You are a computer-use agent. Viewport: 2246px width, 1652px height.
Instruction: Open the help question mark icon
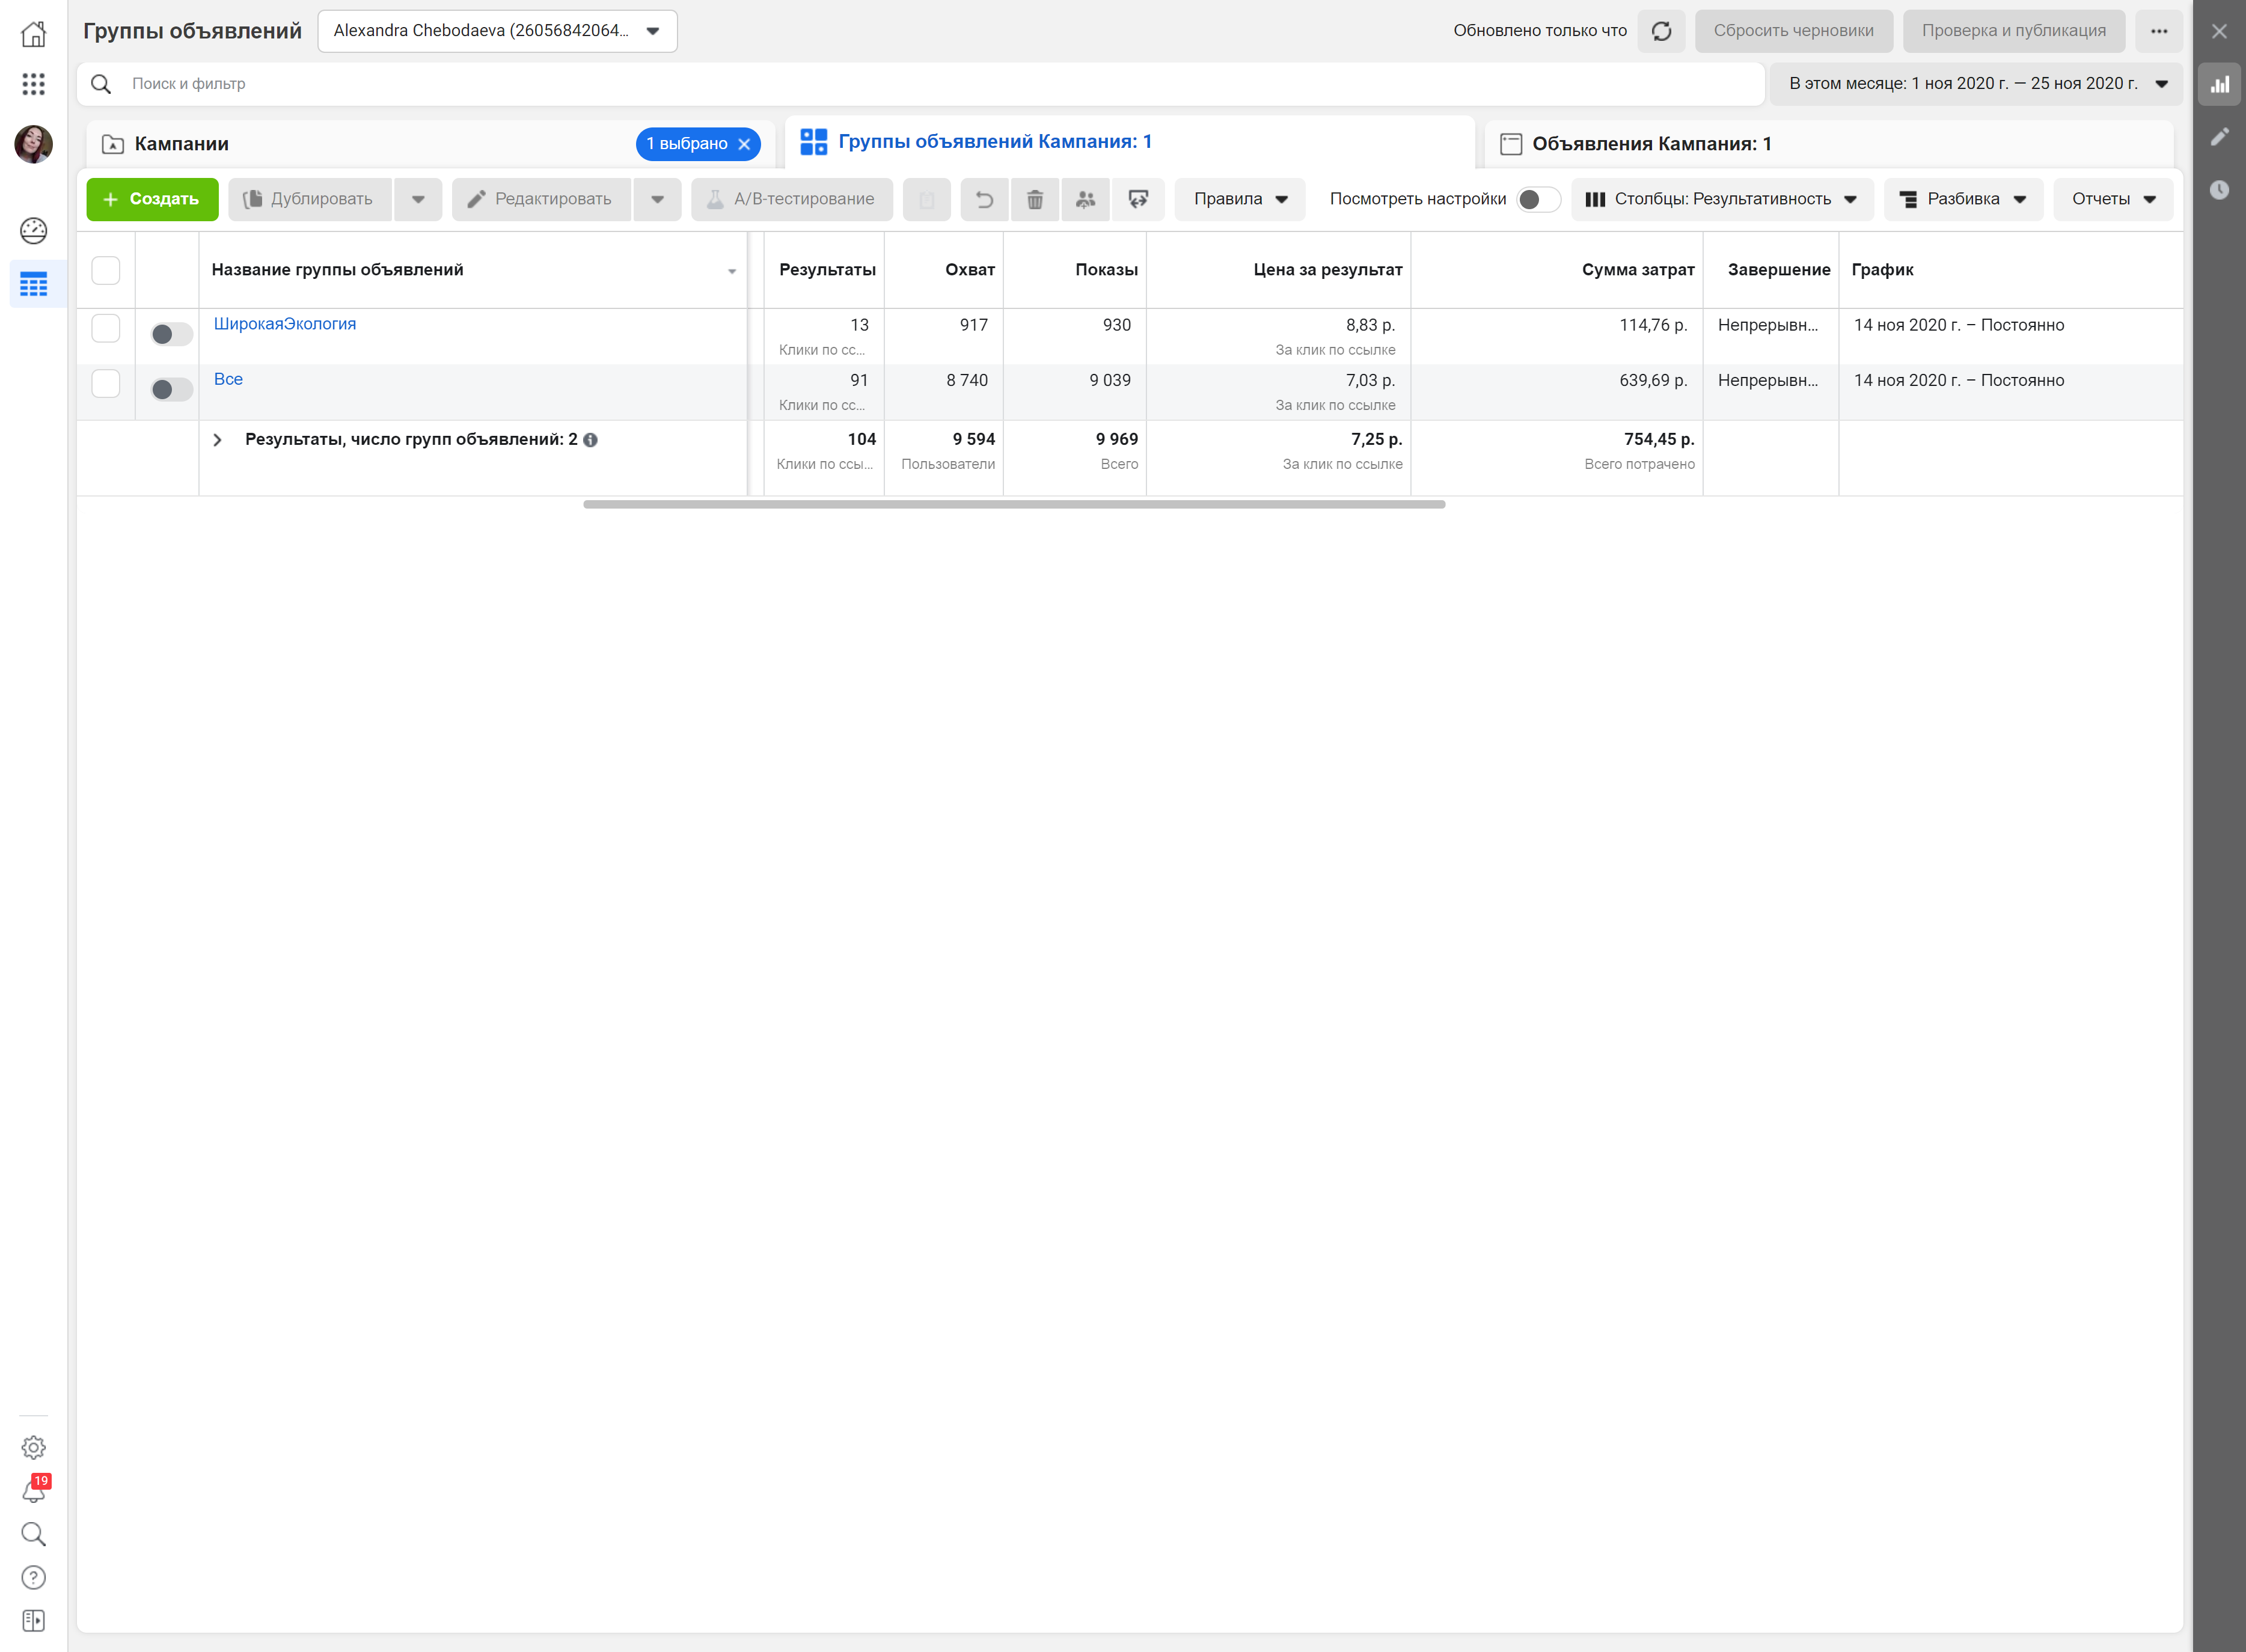point(33,1577)
